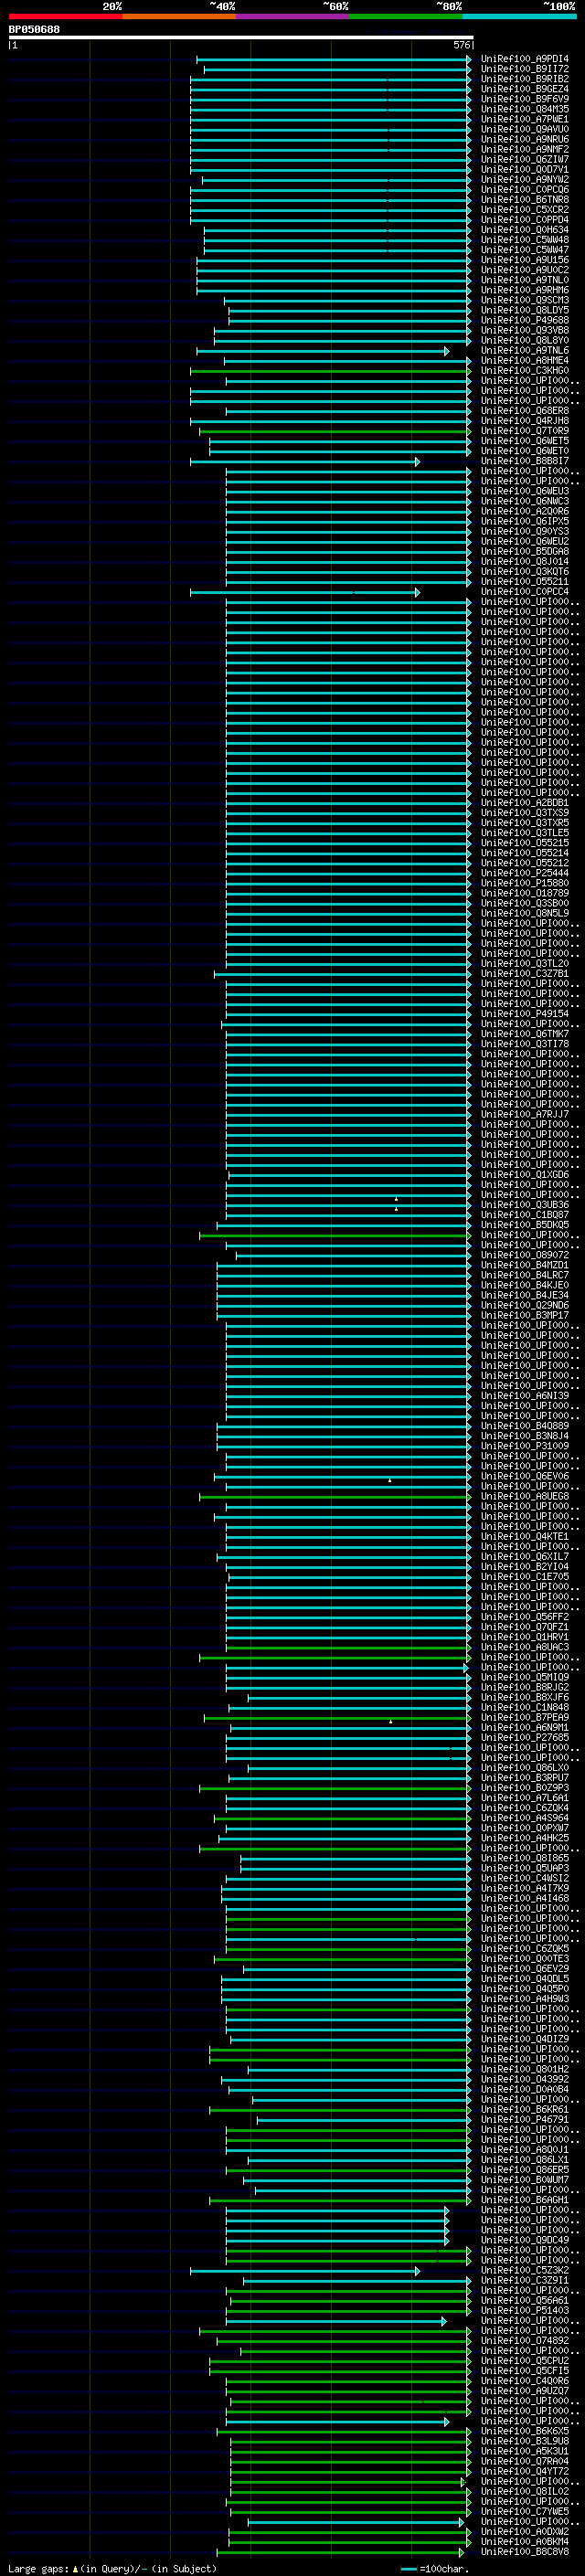Click the hit label UniRef100_P51403

coord(524,2310)
